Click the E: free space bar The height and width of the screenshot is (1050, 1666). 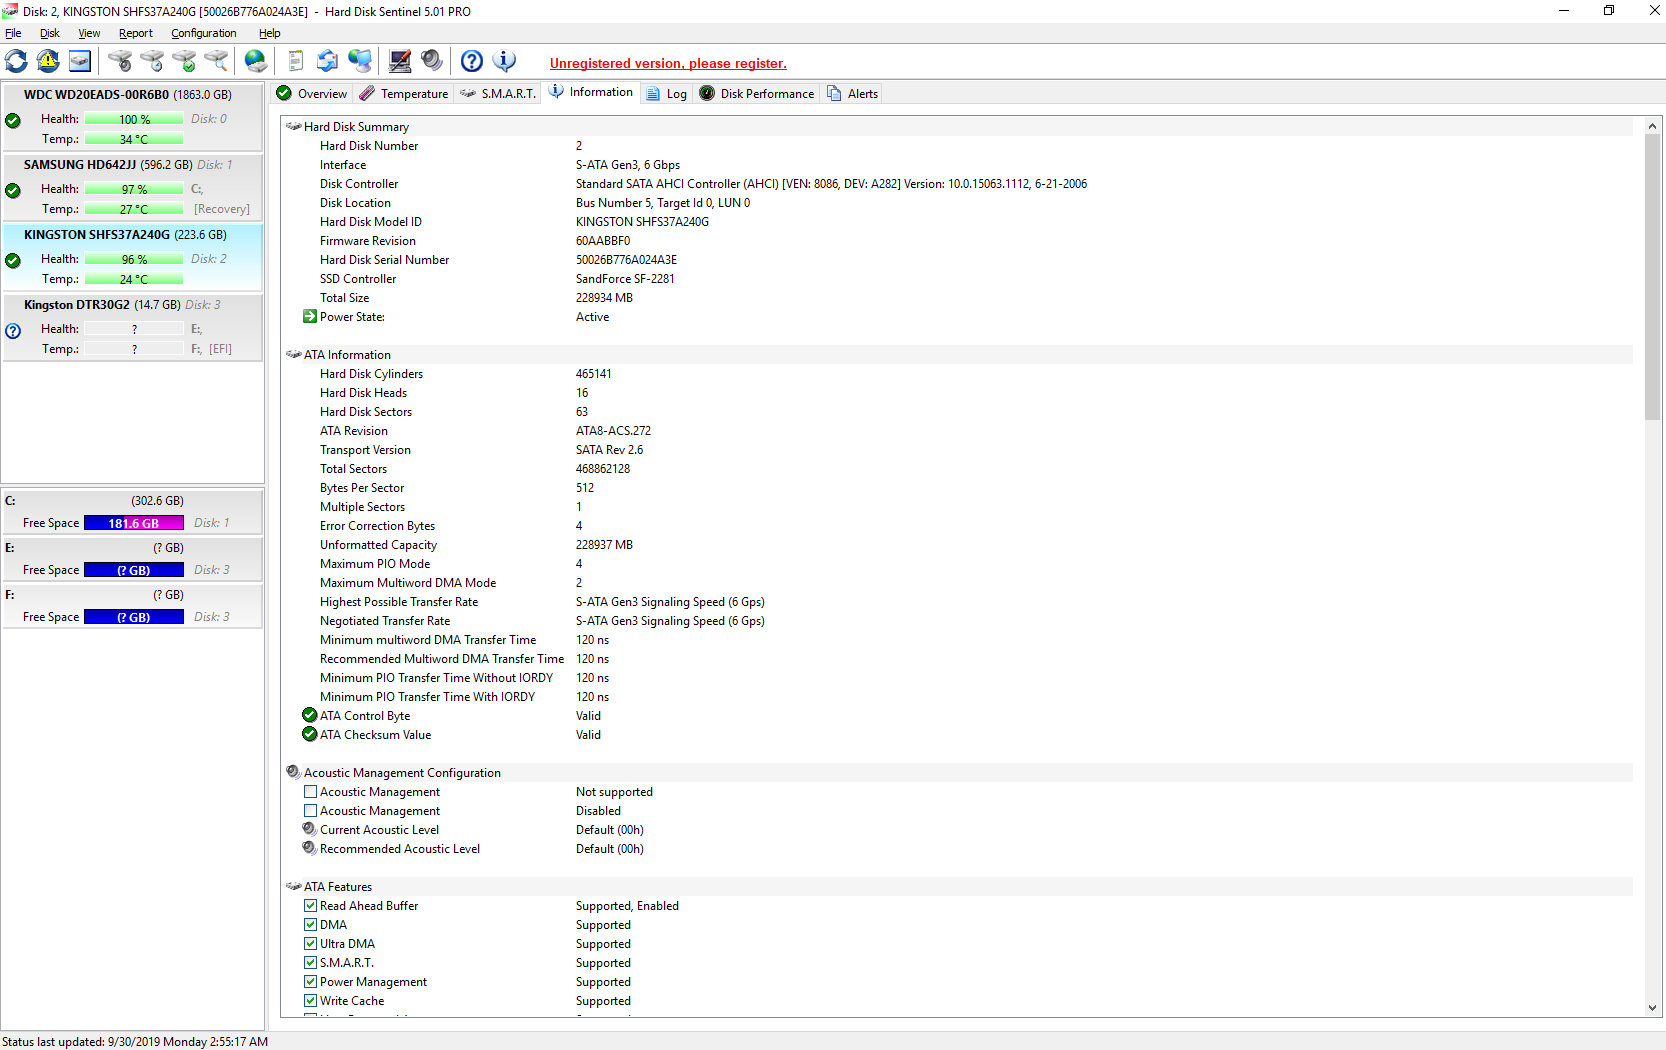[x=134, y=570]
